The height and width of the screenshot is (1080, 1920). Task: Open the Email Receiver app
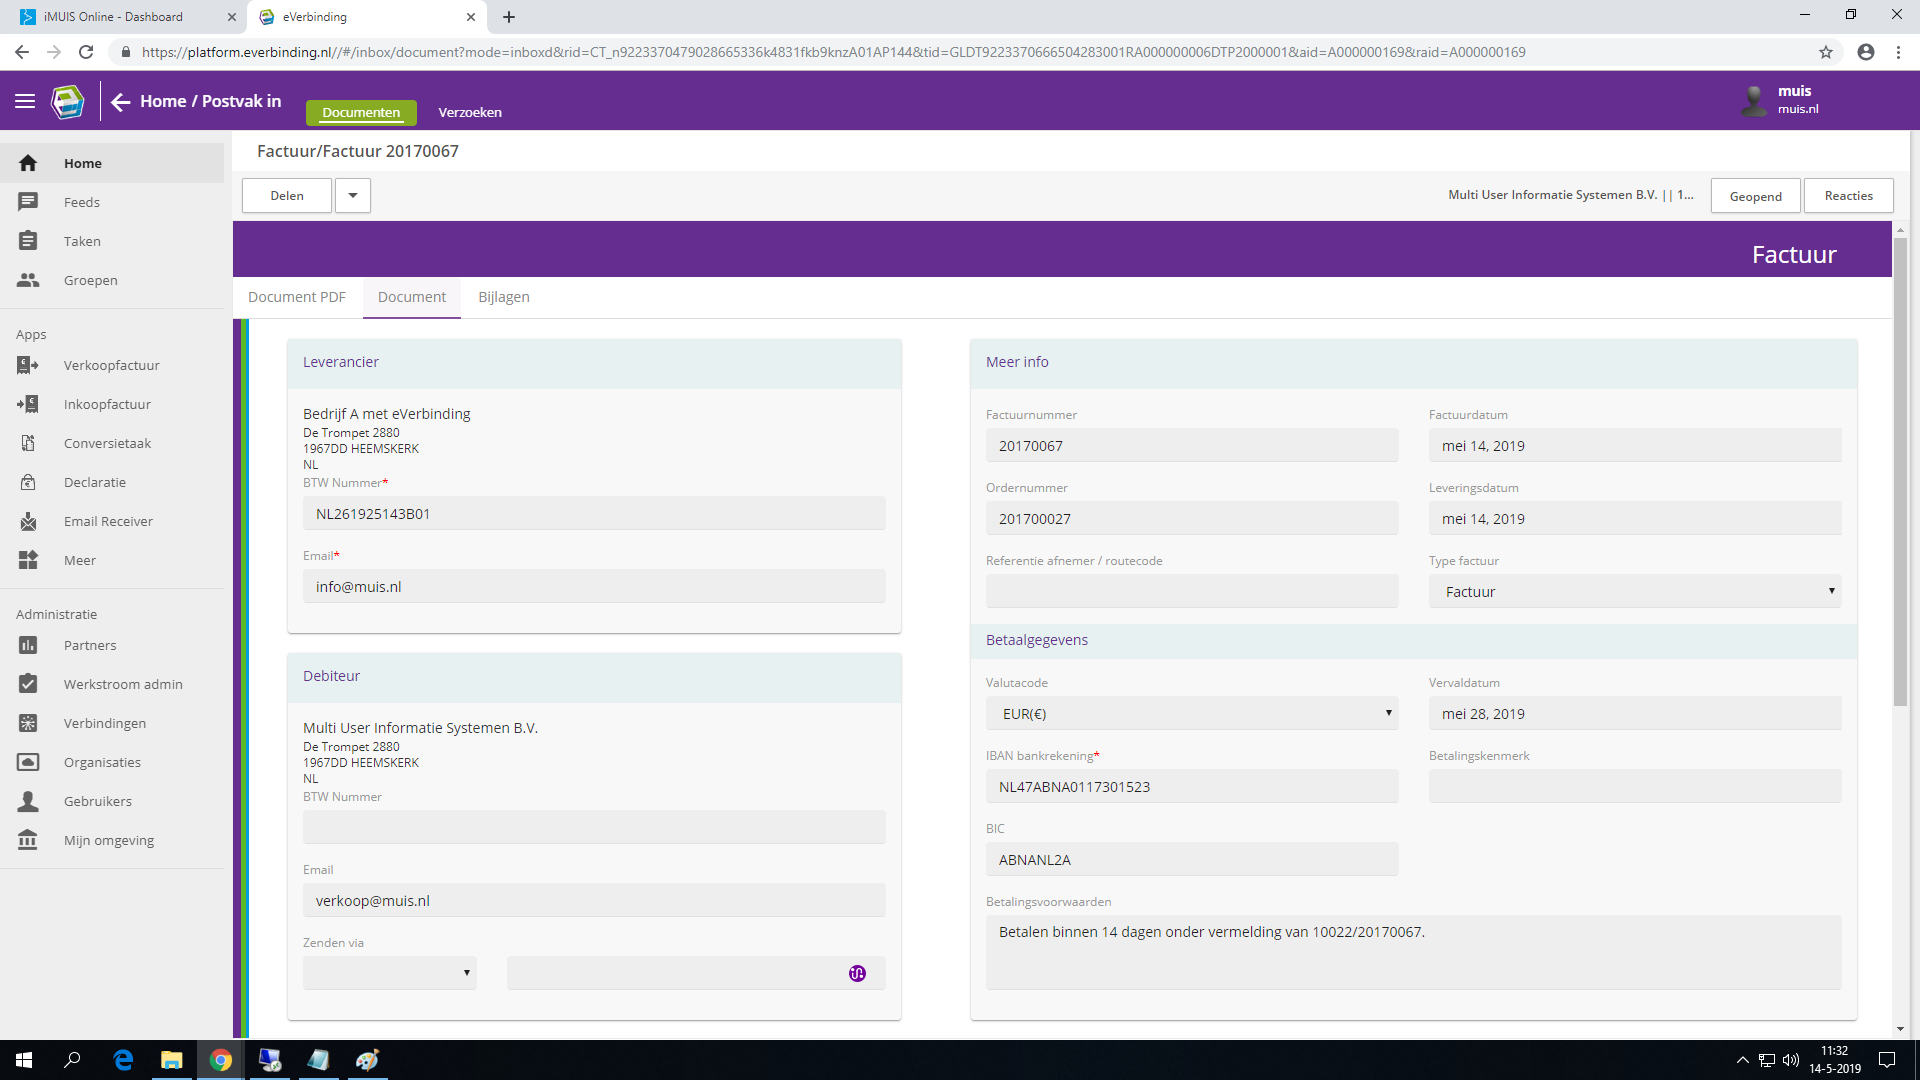click(x=108, y=521)
